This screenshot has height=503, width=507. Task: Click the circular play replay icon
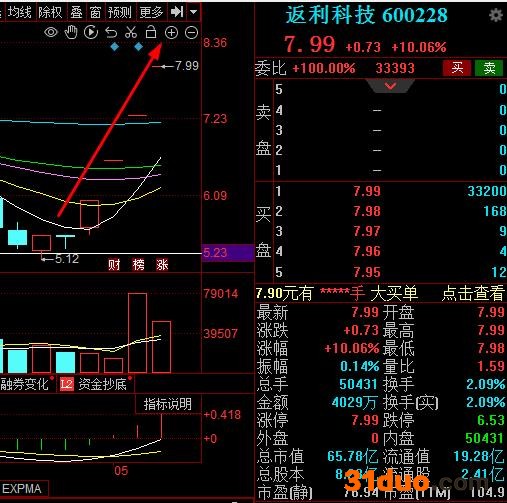[91, 32]
